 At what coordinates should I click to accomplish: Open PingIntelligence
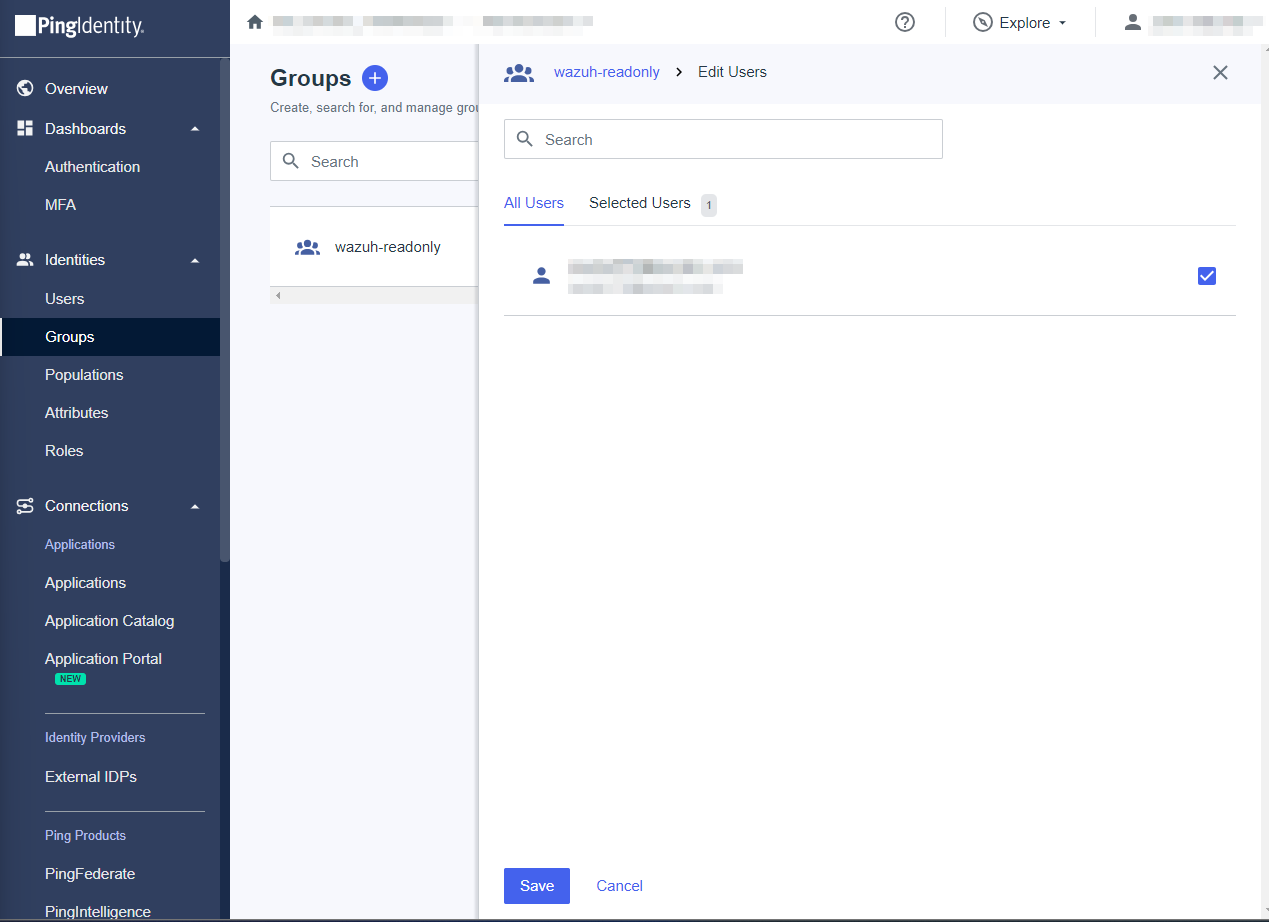98,911
